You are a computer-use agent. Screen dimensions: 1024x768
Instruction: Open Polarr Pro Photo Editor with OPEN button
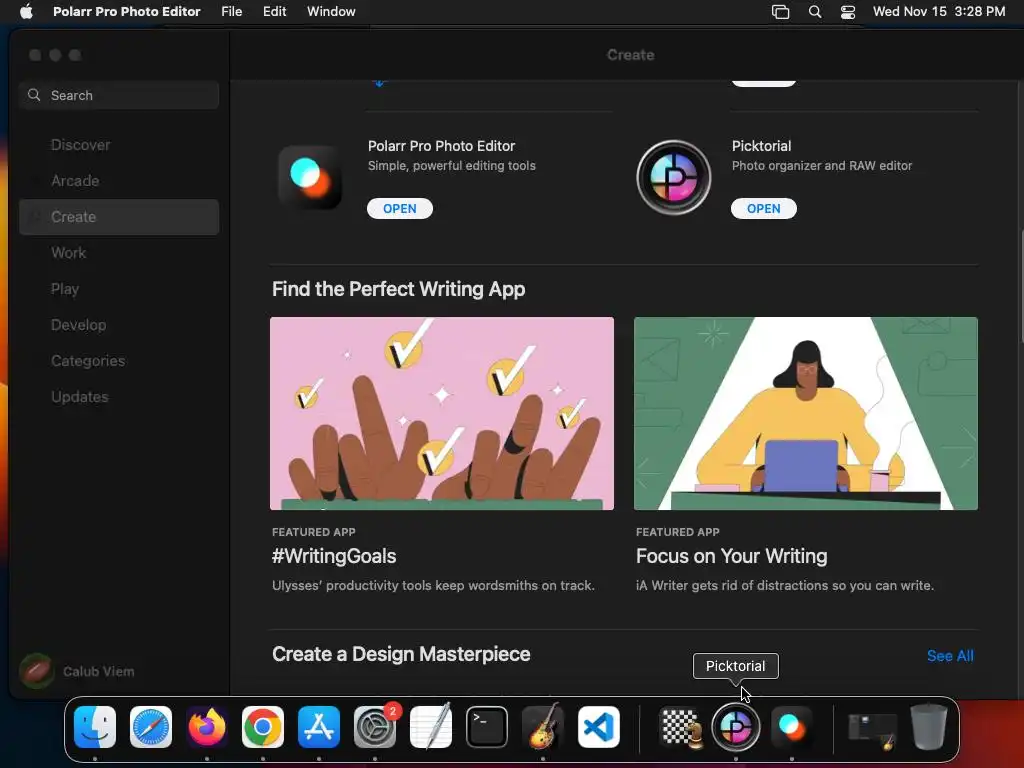(x=400, y=208)
